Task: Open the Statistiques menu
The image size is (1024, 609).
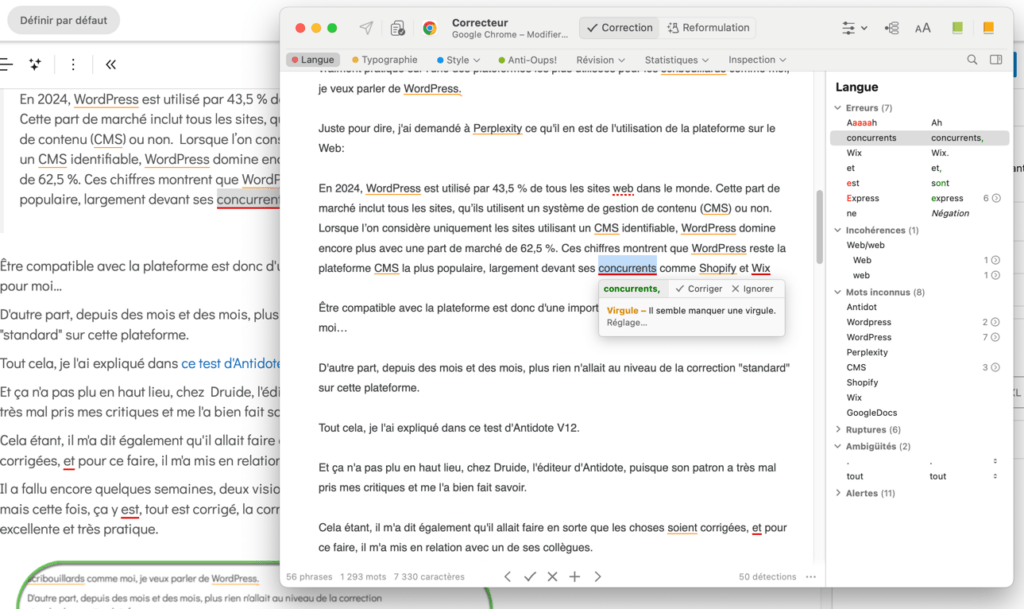Action: pyautogui.click(x=676, y=59)
